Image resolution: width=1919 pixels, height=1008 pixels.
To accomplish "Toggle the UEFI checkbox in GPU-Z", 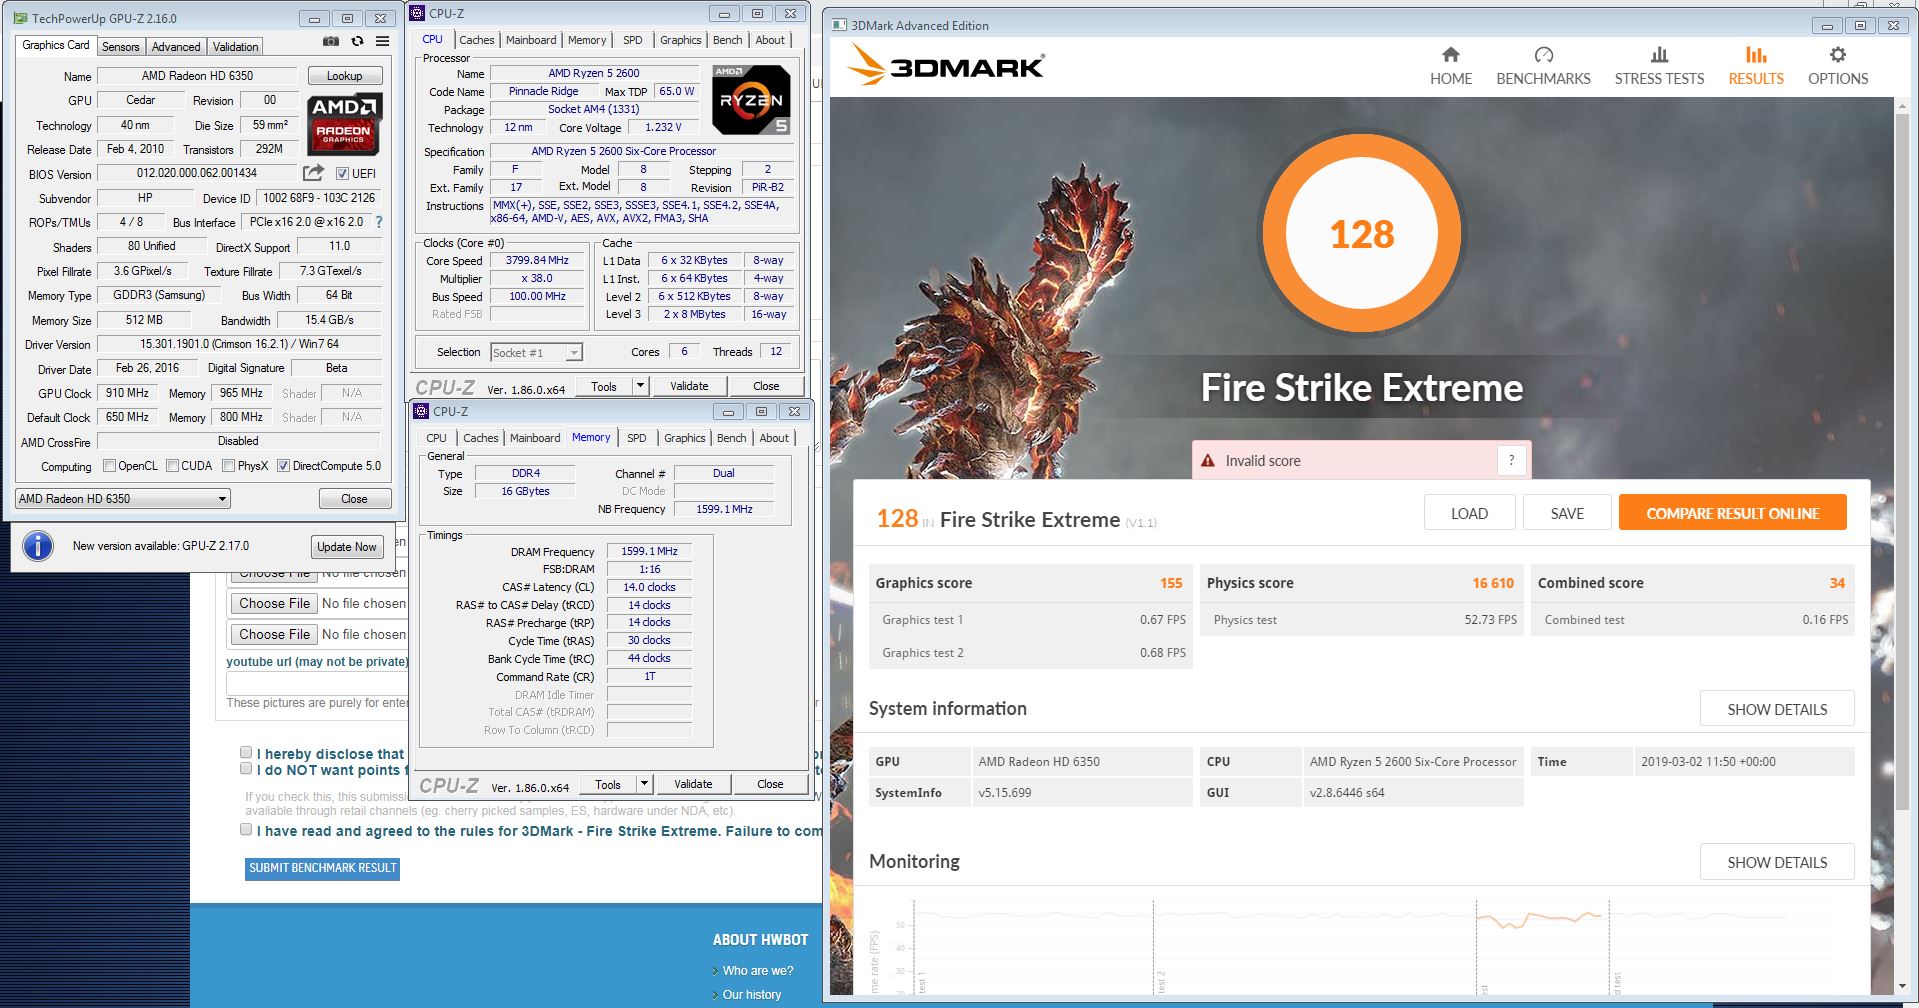I will 342,173.
